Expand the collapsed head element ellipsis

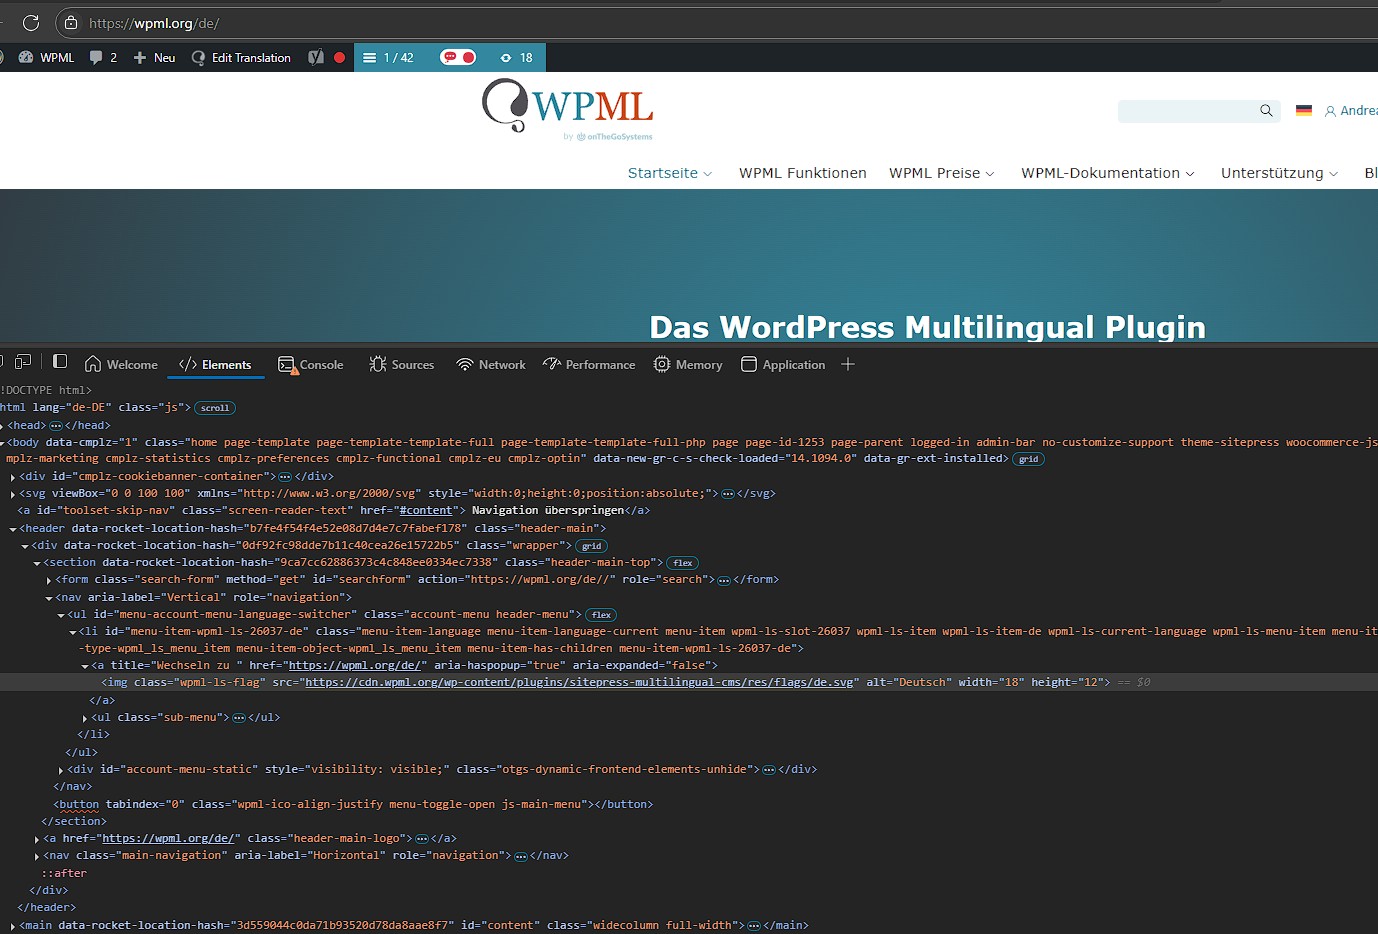coord(56,426)
